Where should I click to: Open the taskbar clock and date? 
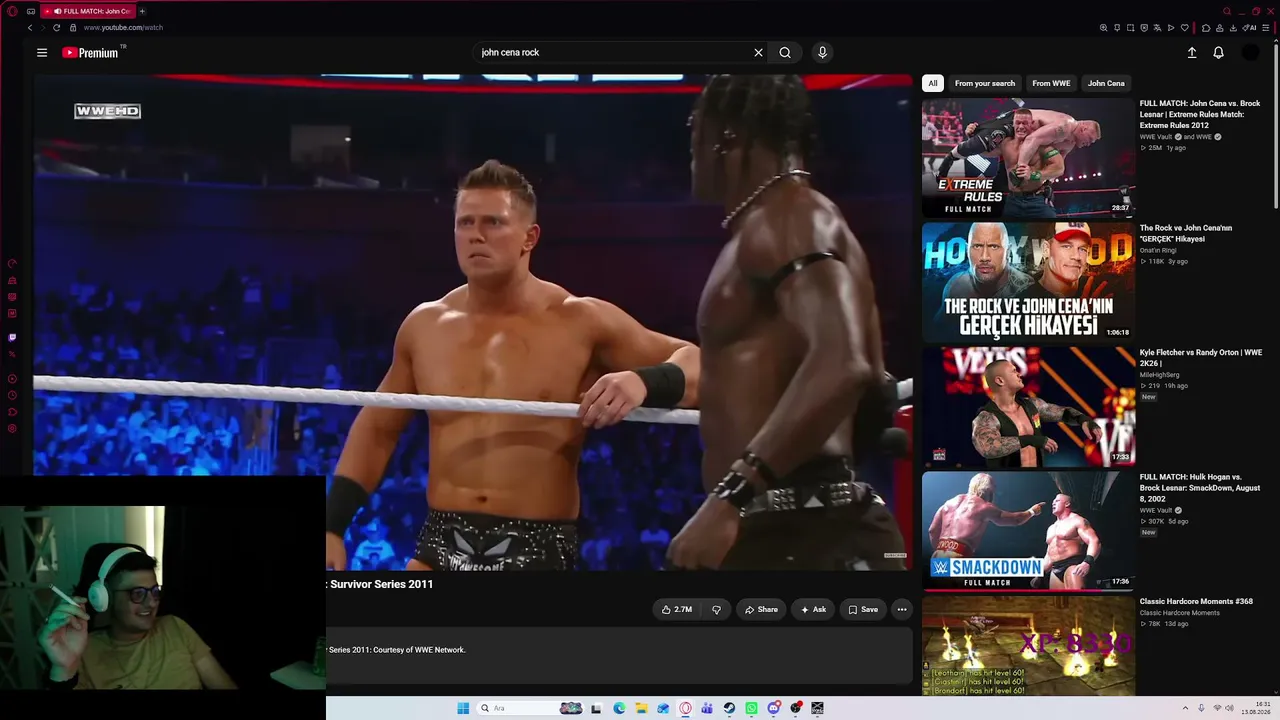(1256, 708)
